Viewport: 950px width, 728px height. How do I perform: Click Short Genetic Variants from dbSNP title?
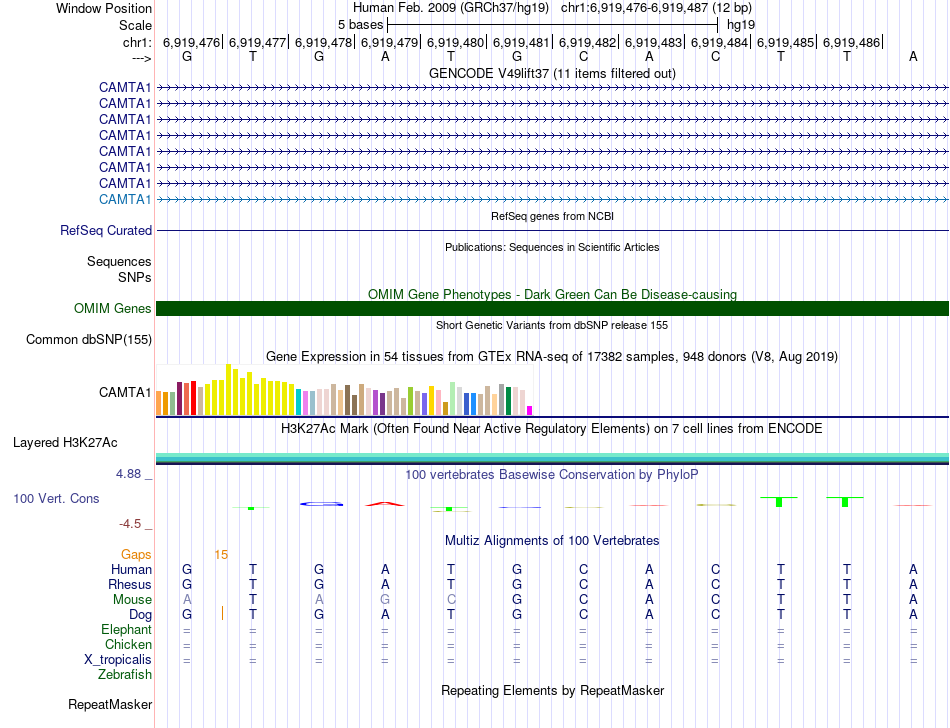552,325
